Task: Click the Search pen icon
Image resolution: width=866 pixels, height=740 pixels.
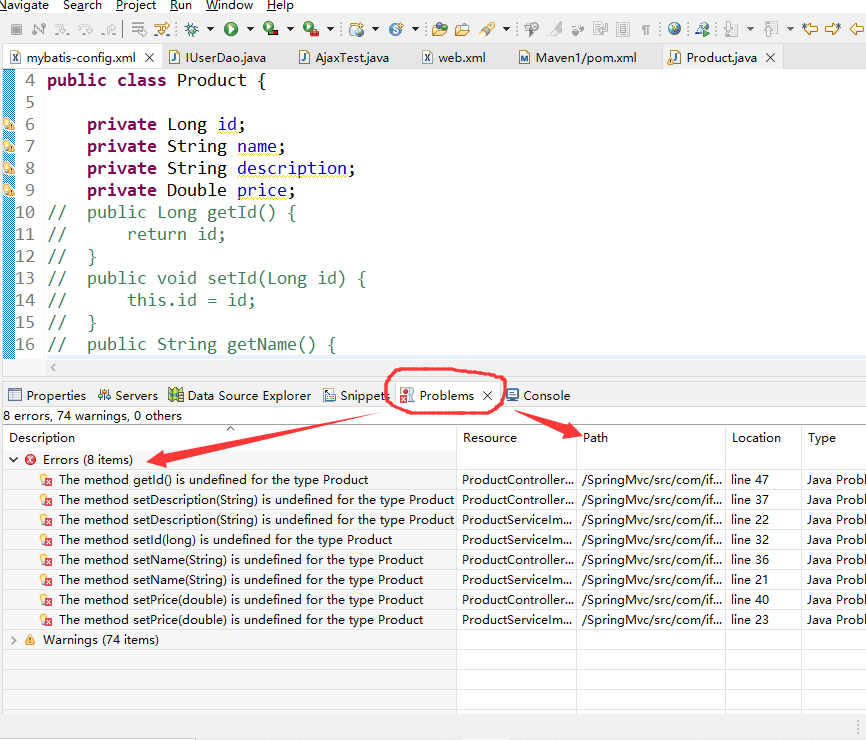Action: [487, 29]
